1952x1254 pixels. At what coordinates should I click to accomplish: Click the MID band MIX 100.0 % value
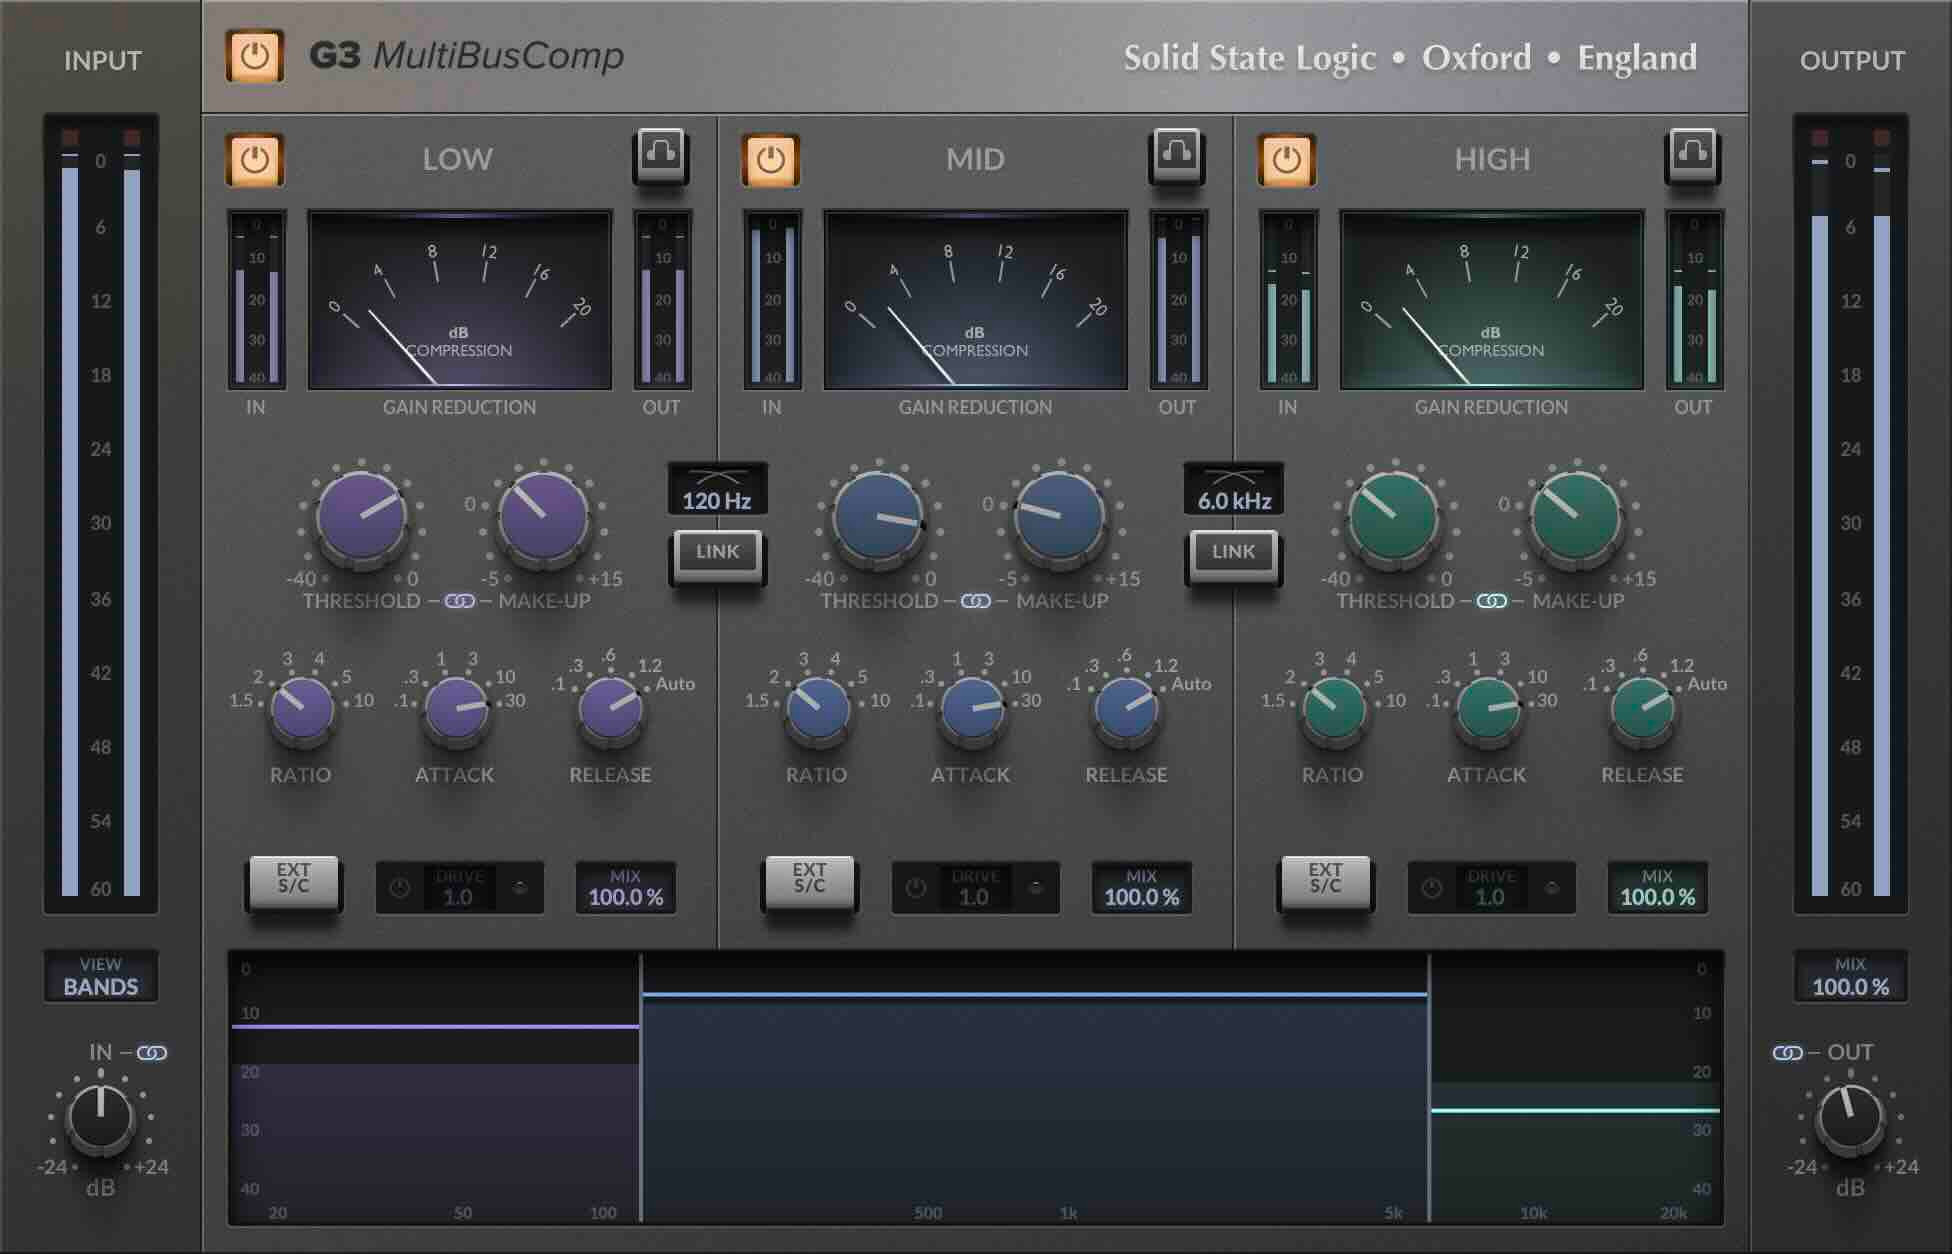click(x=1142, y=888)
